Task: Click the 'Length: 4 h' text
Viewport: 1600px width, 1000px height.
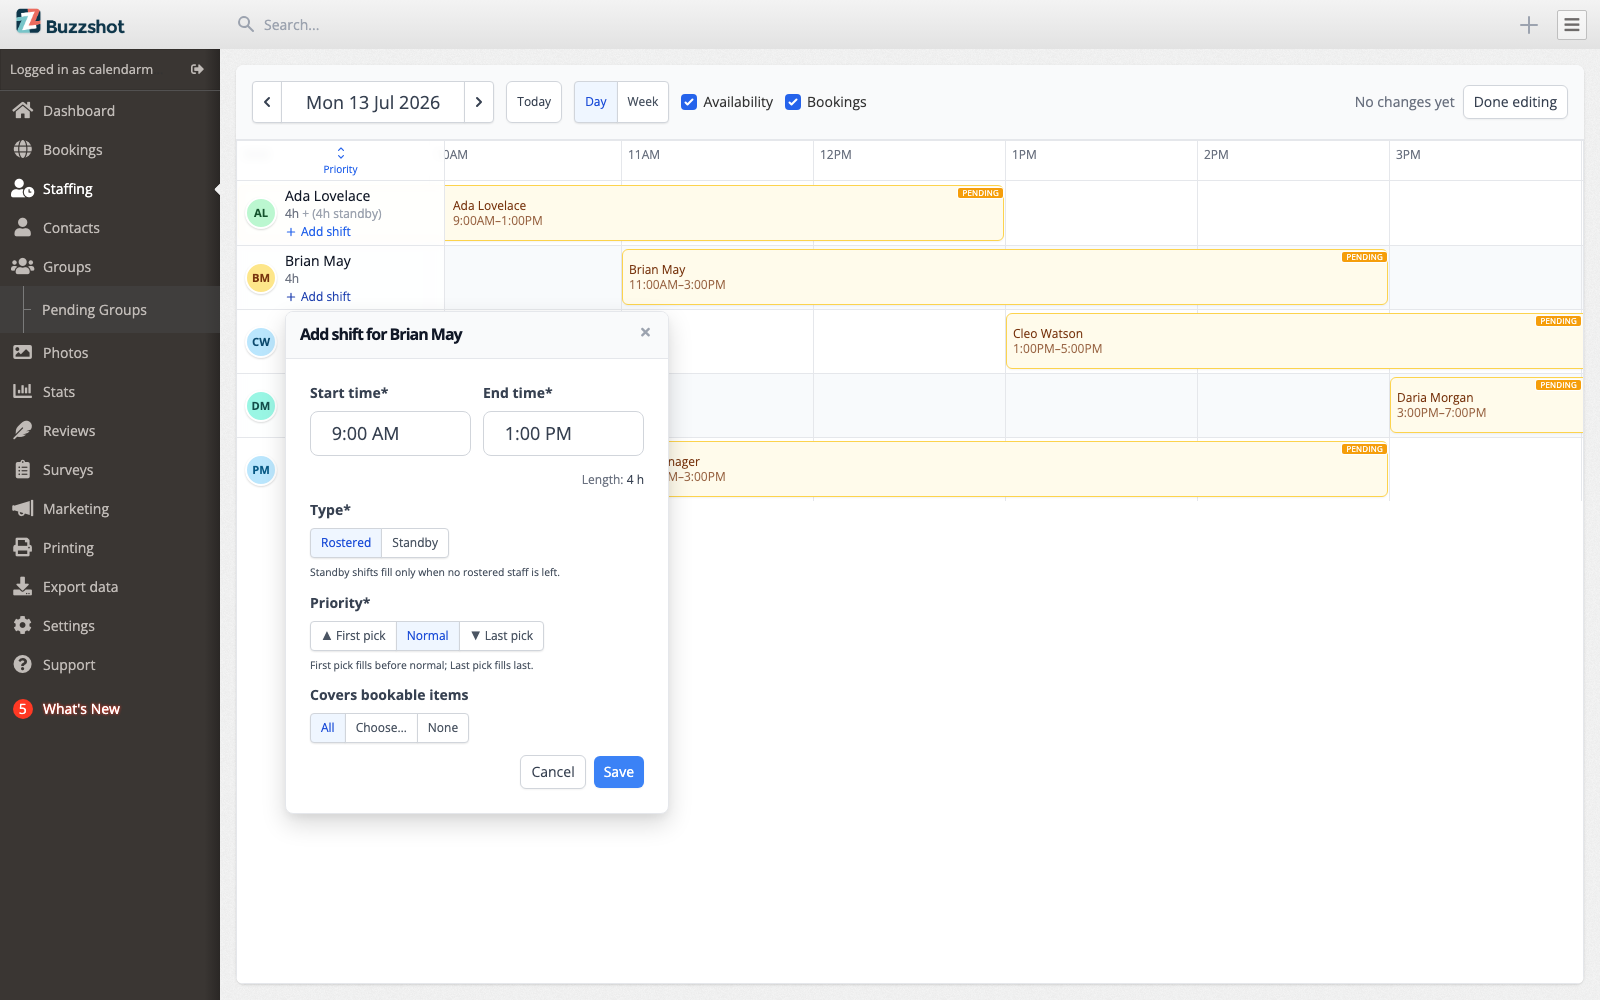Action: [613, 480]
